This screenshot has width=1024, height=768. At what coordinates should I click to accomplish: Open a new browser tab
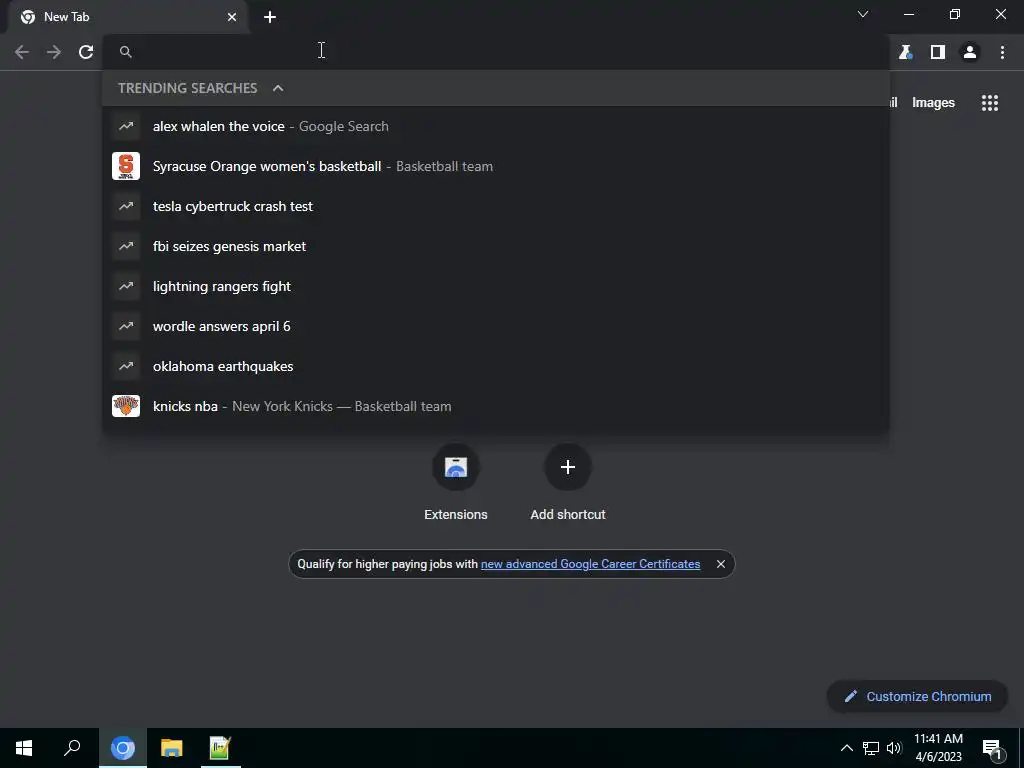[x=270, y=17]
